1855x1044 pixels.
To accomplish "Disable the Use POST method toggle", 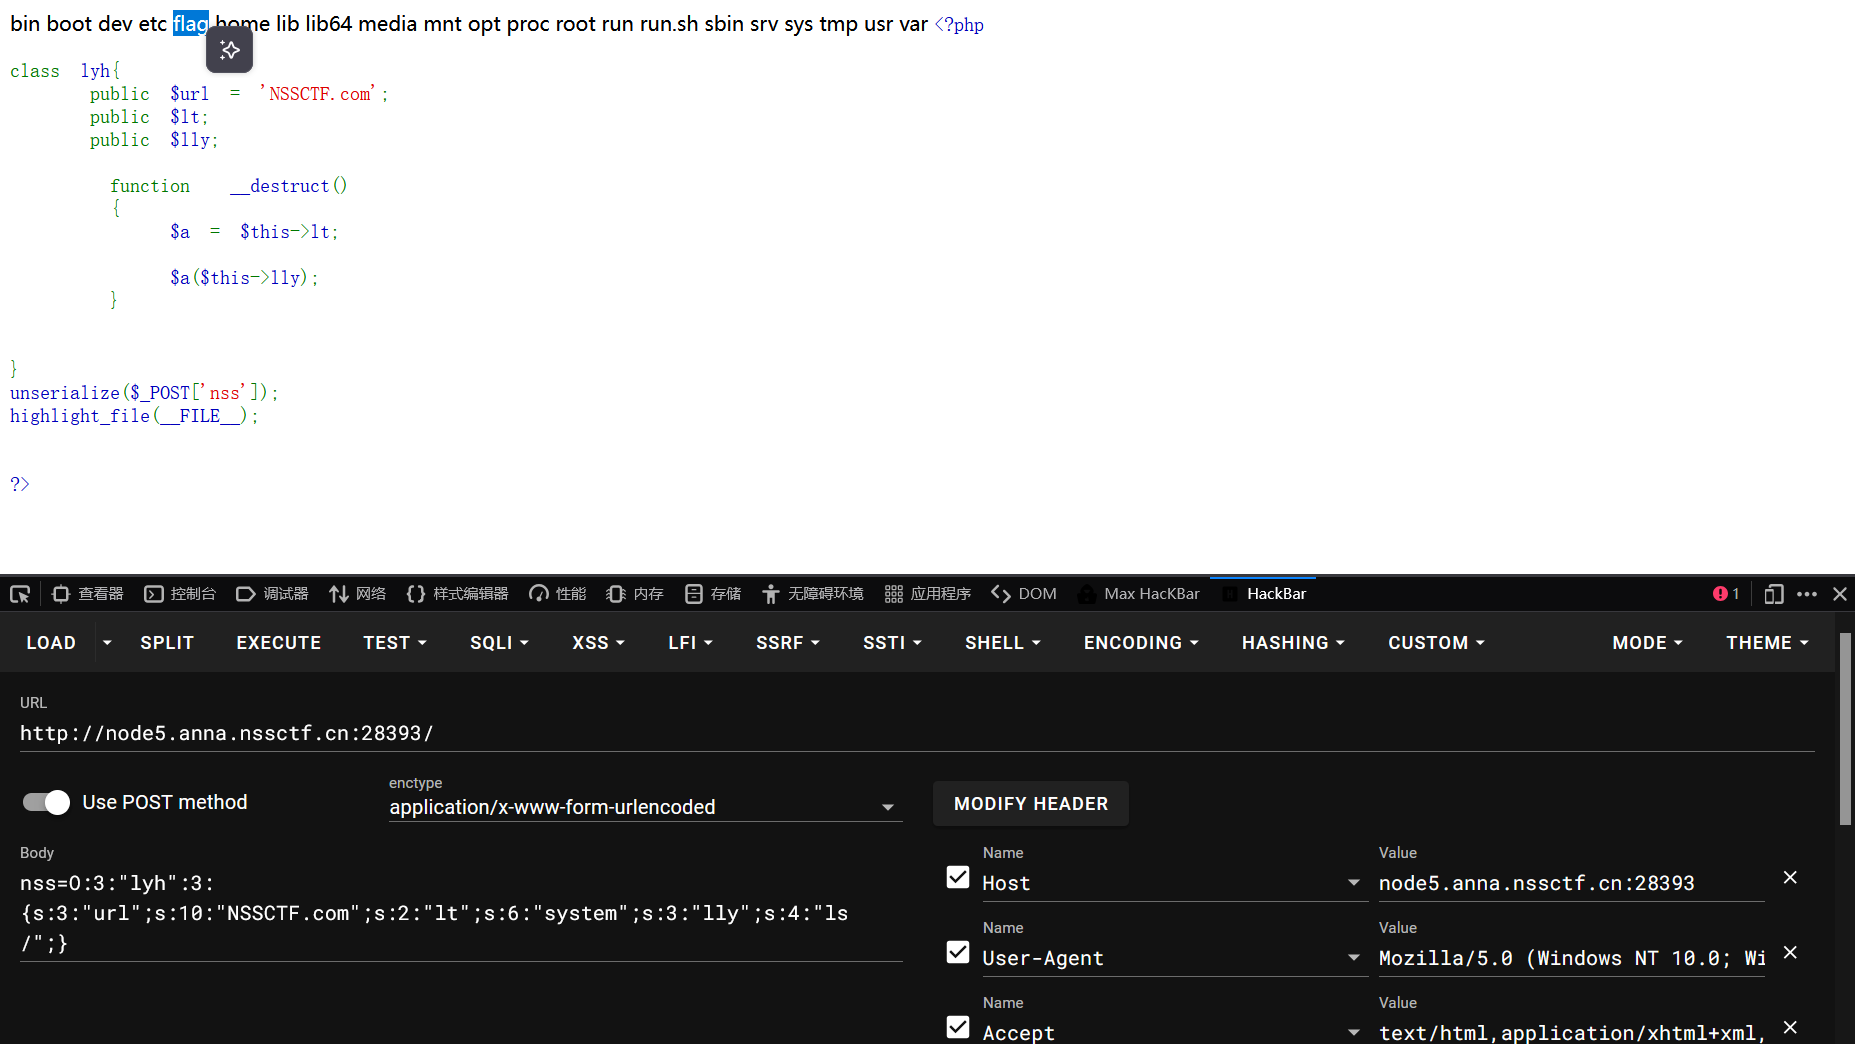I will point(45,802).
